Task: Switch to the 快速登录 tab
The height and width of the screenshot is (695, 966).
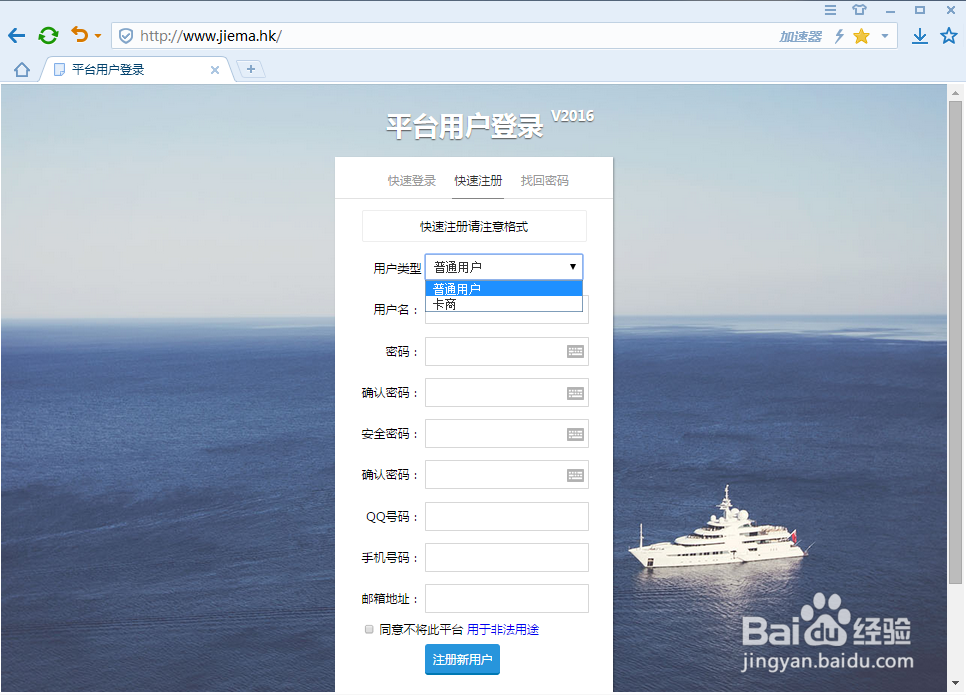Action: (x=412, y=181)
